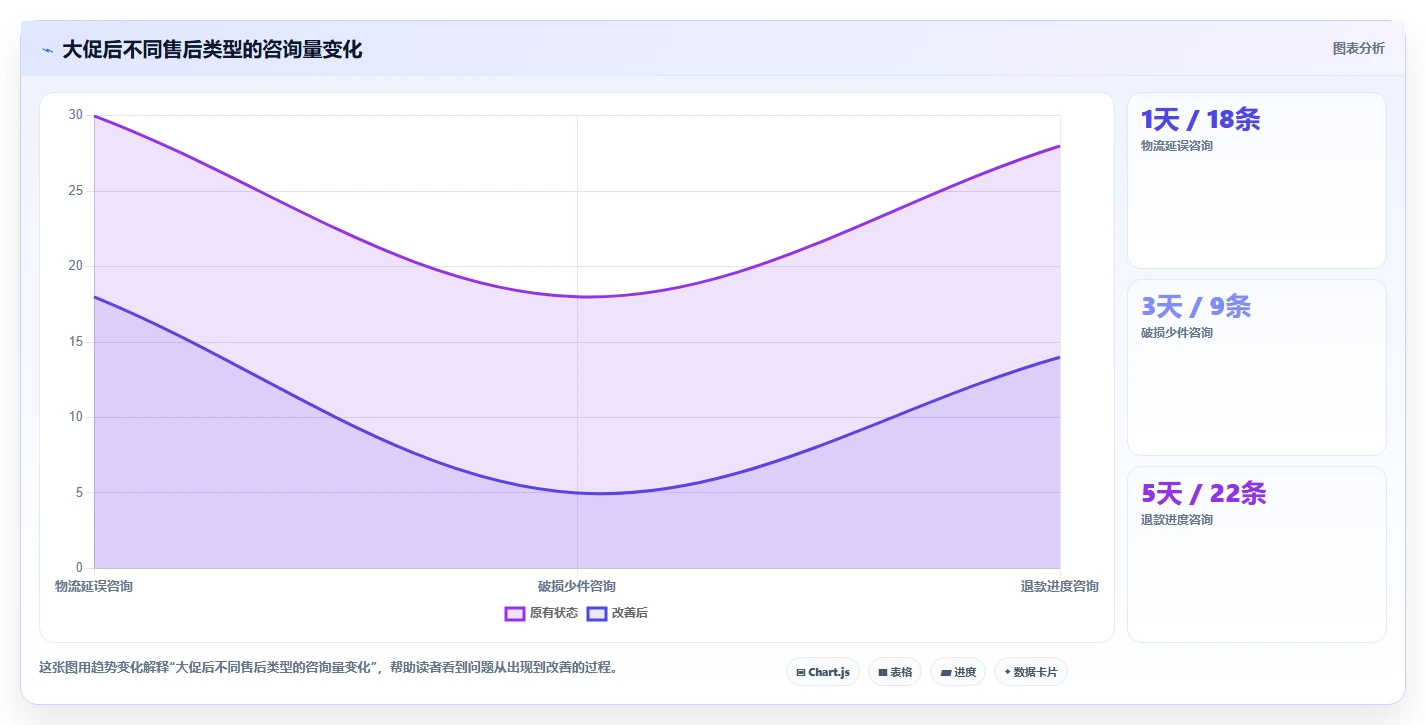
Task: Click the 物流延误咨询 x-axis label
Action: [94, 586]
